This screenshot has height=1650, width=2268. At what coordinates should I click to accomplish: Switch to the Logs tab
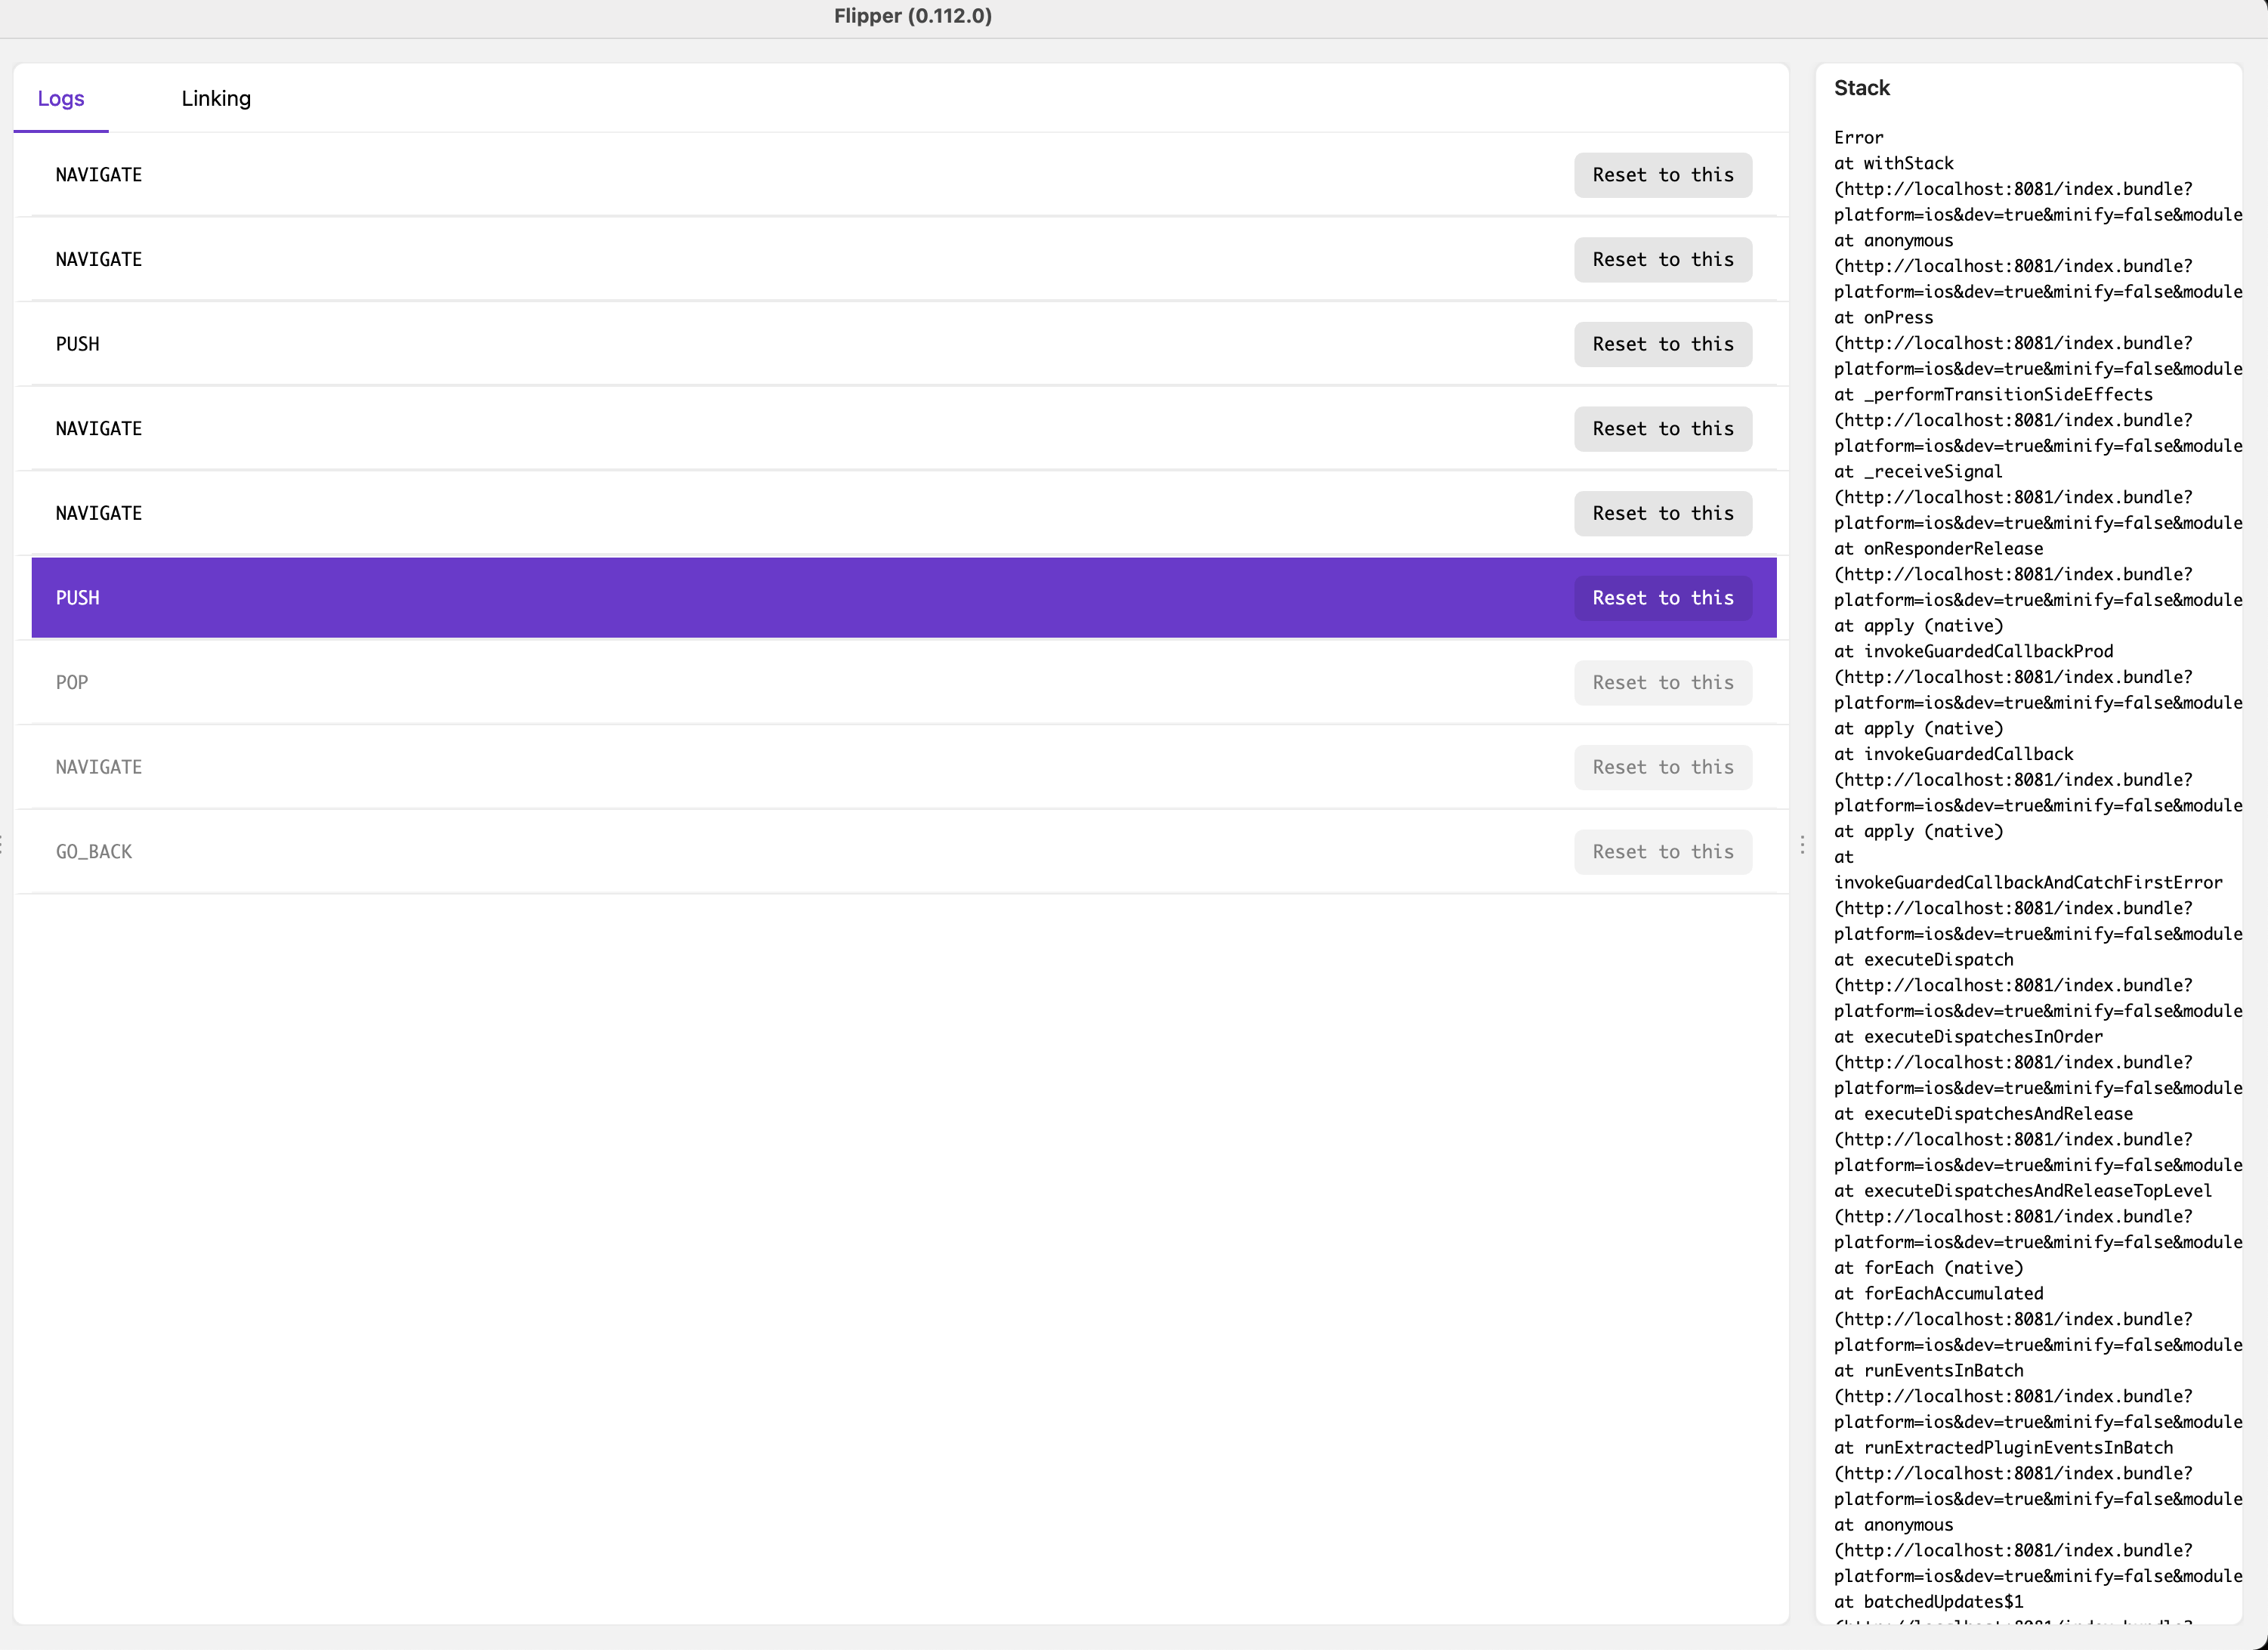click(60, 98)
